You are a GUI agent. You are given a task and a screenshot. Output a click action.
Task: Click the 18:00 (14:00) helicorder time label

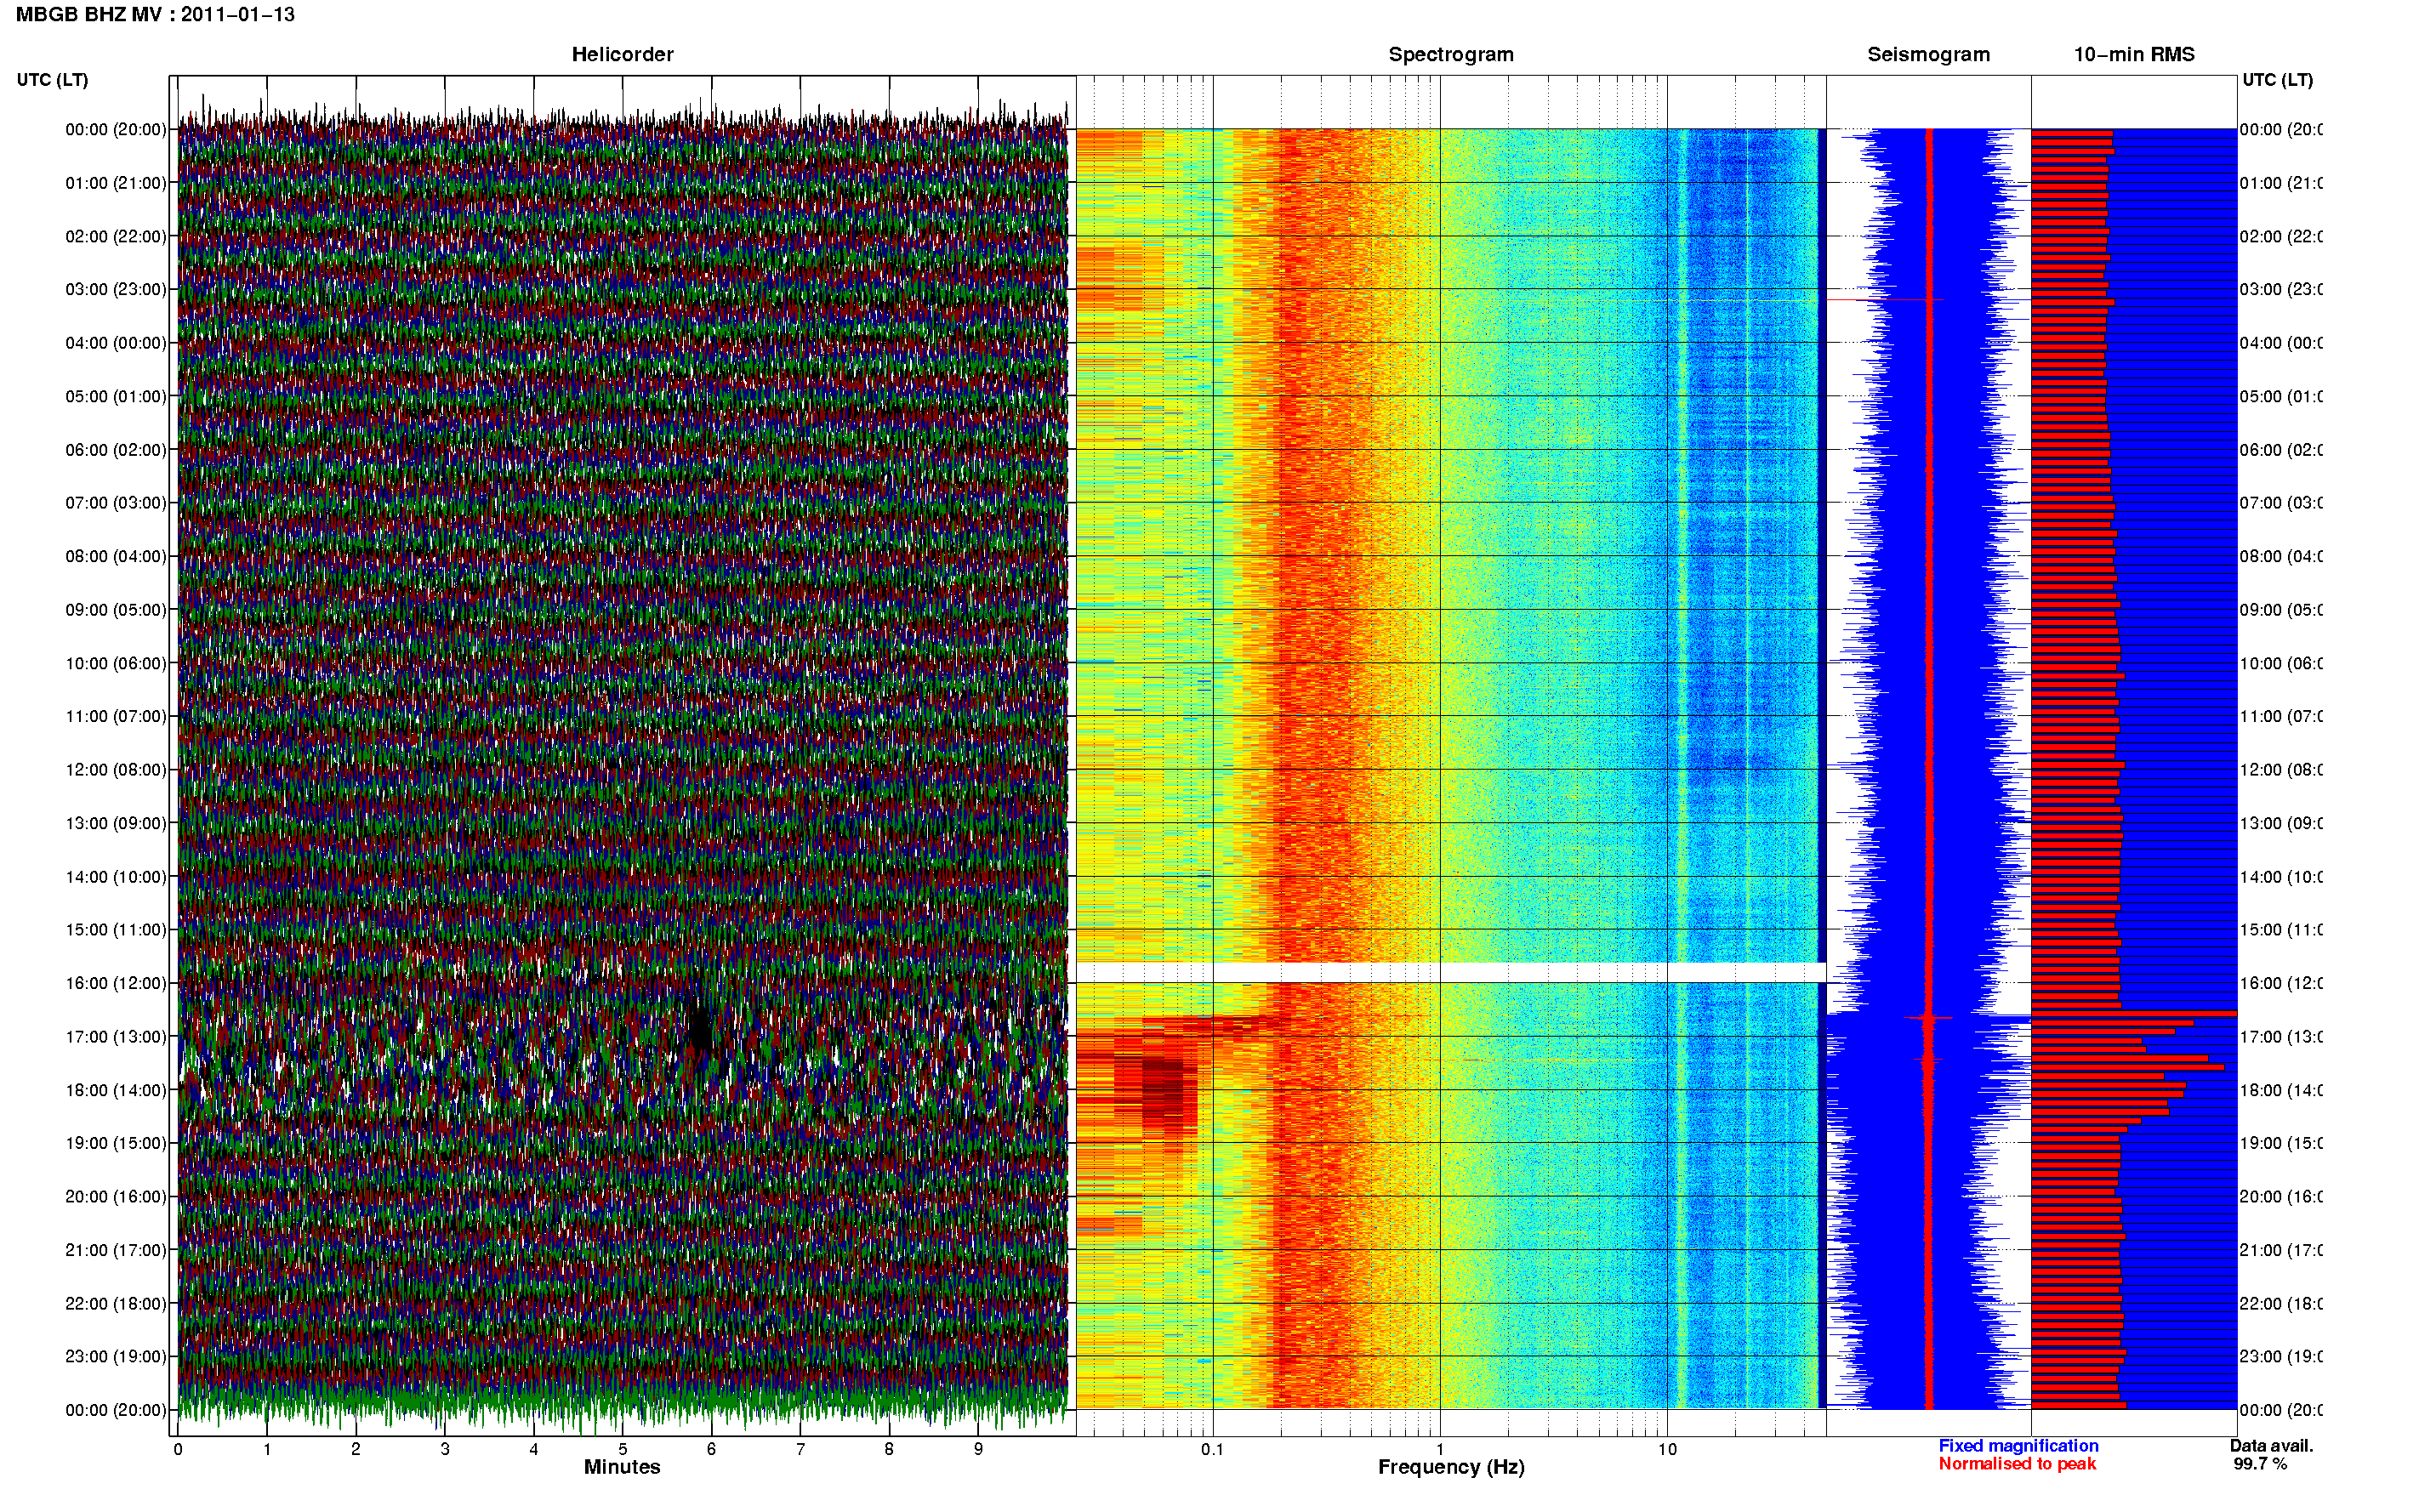coord(116,1090)
